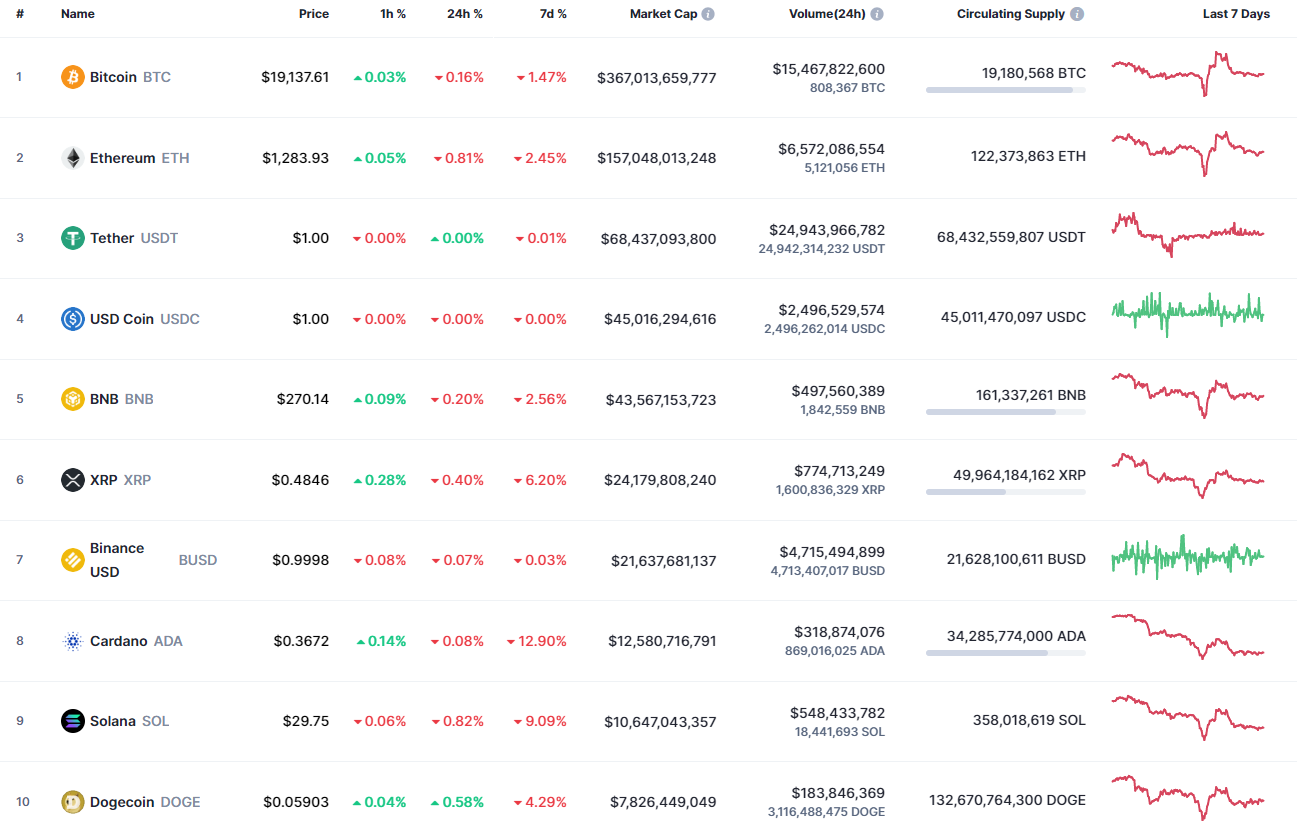The width and height of the screenshot is (1297, 837).
Task: Open the Volume(24h) info tooltip
Action: coord(877,14)
